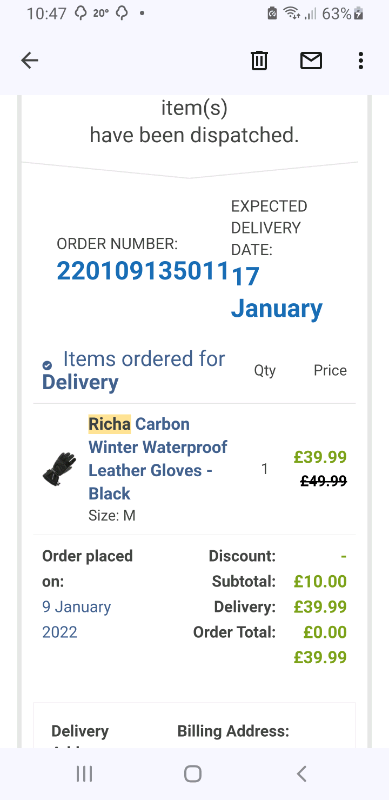Tap the Android navigation back chevron
Screen dimensions: 389x800
(x=302, y=774)
